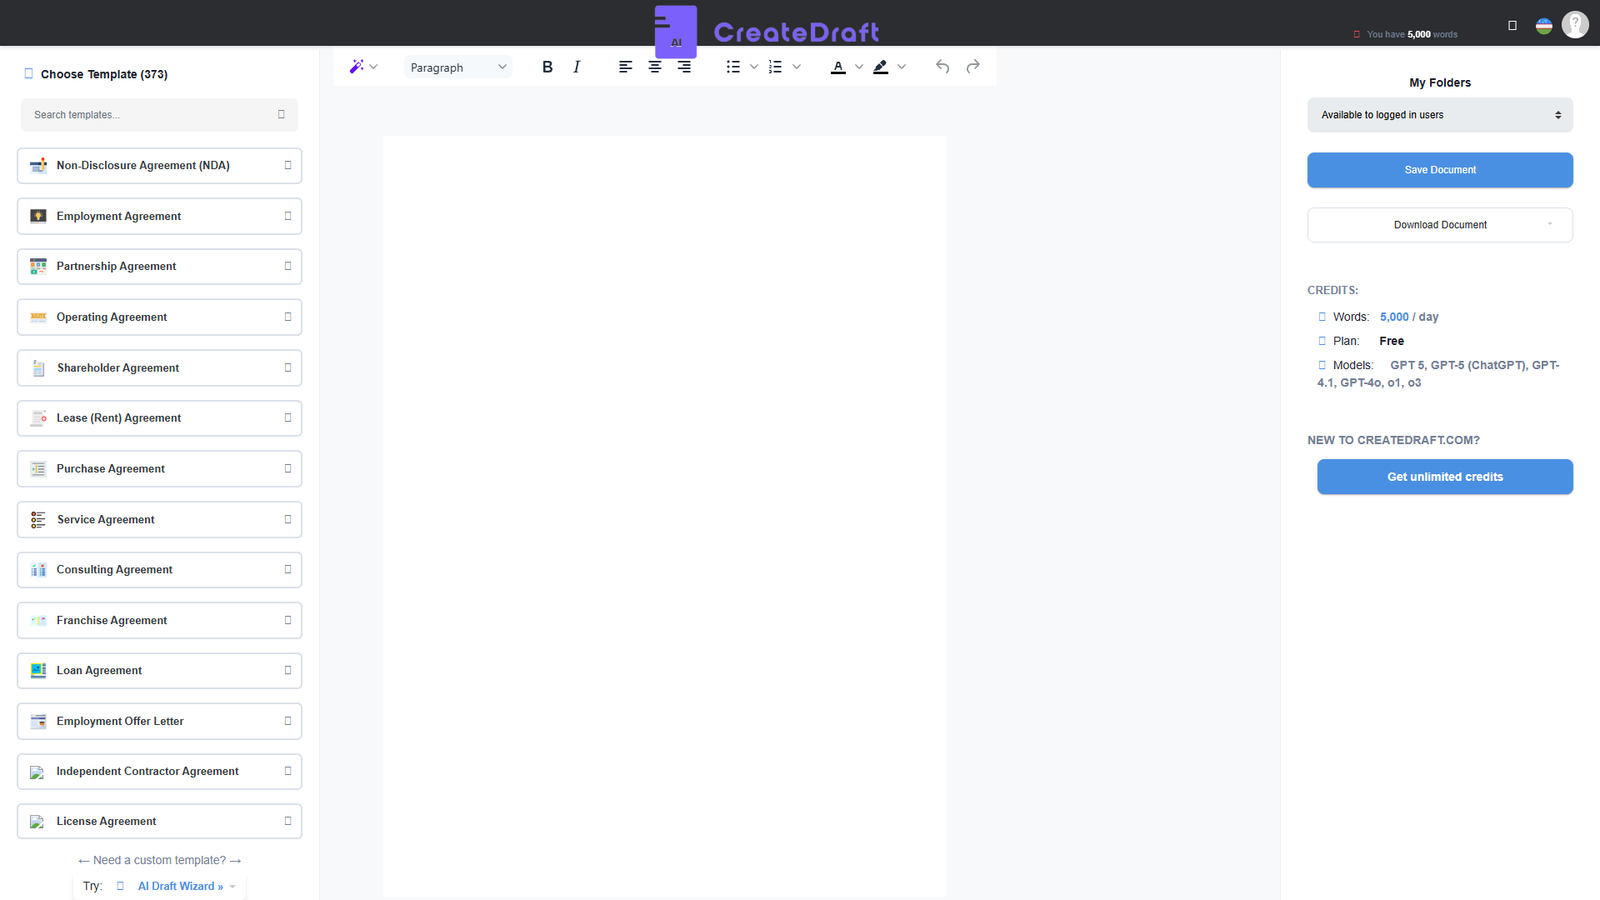This screenshot has width=1600, height=900.
Task: Toggle bold formatting
Action: (547, 67)
